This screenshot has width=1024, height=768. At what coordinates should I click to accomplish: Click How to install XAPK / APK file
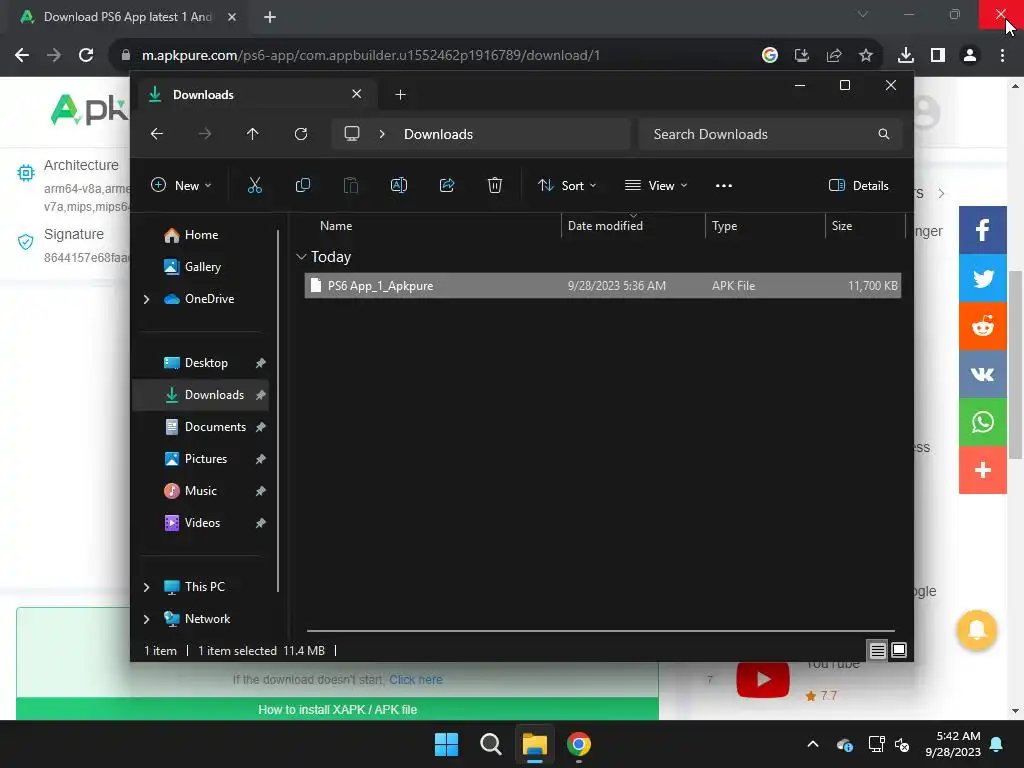click(x=337, y=710)
